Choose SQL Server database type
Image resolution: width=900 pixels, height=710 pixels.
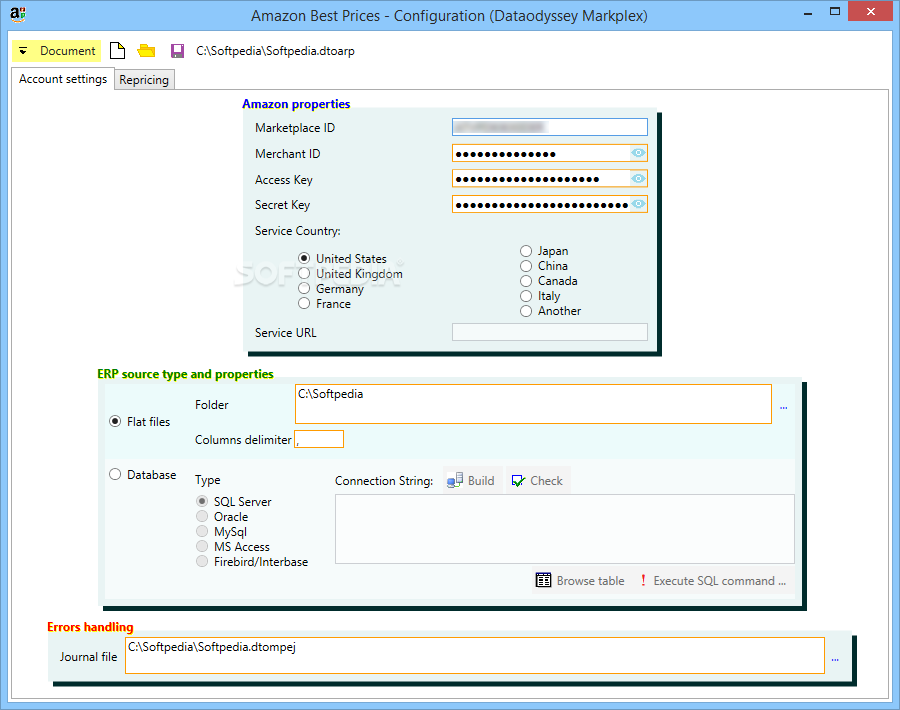tap(234, 502)
